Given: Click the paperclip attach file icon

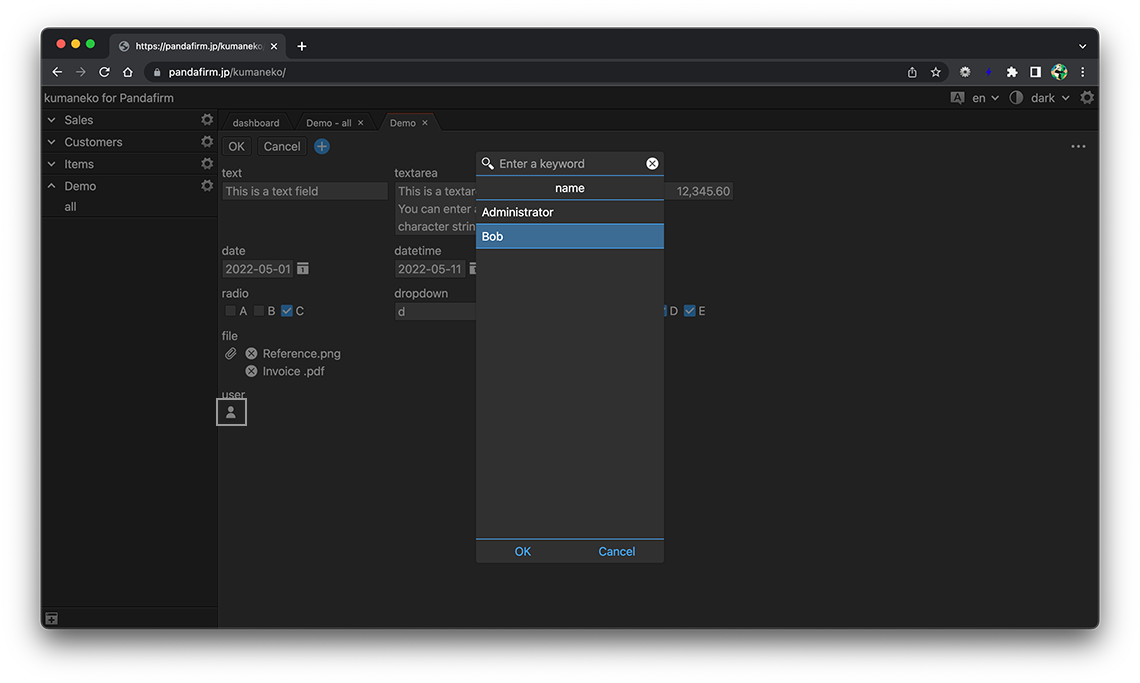Looking at the screenshot, I should (x=230, y=354).
